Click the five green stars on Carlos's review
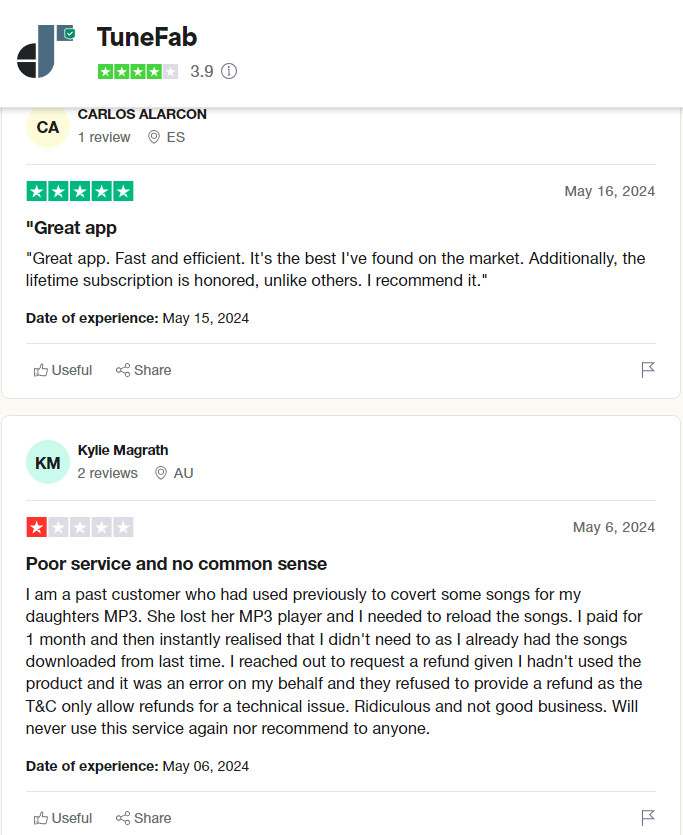Image resolution: width=683 pixels, height=835 pixels. click(80, 191)
